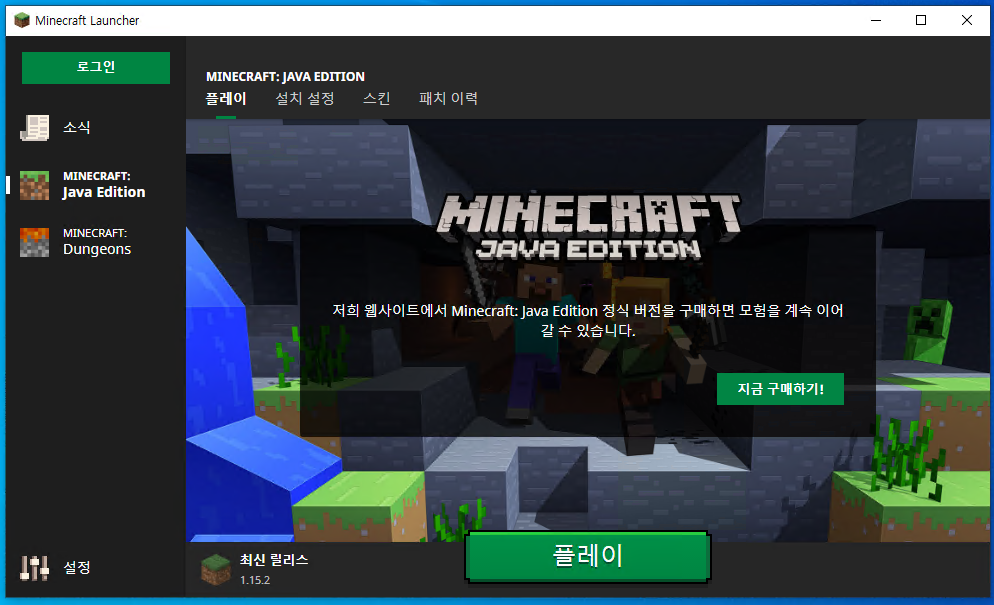Close the Minecraft Launcher window
Image resolution: width=994 pixels, height=605 pixels.
tap(967, 20)
